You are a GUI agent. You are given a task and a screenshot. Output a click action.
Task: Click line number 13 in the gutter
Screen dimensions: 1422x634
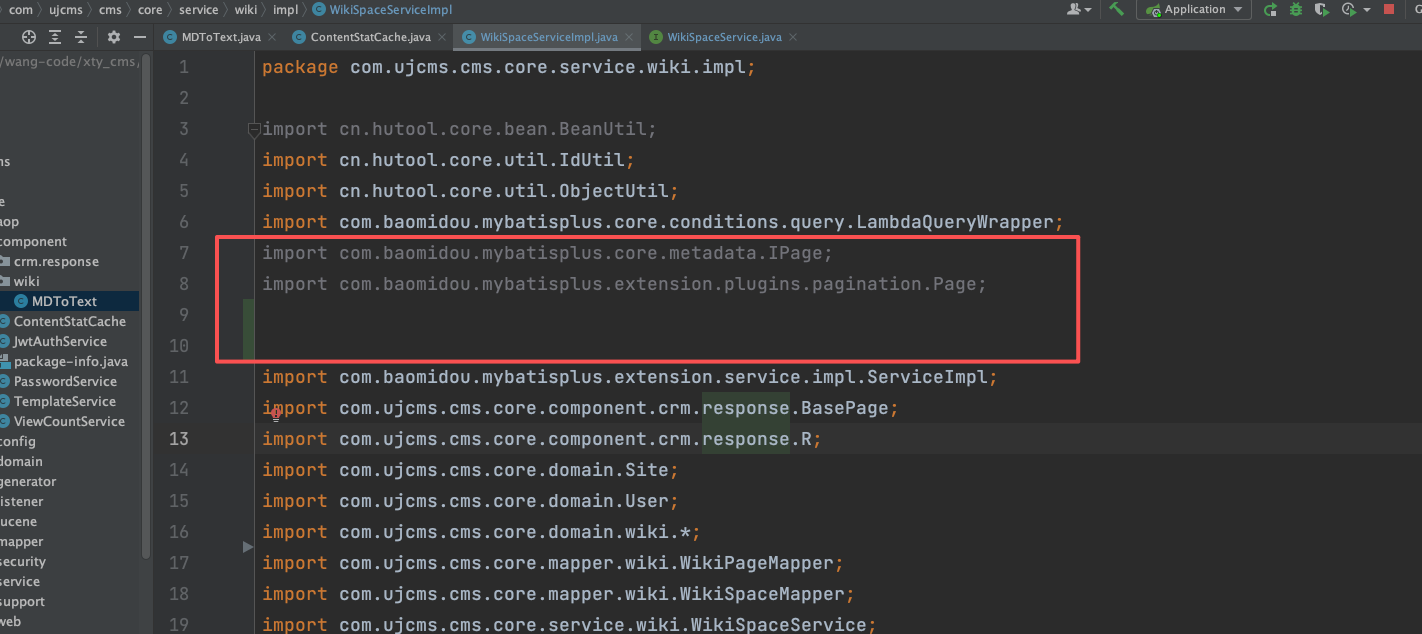[178, 439]
